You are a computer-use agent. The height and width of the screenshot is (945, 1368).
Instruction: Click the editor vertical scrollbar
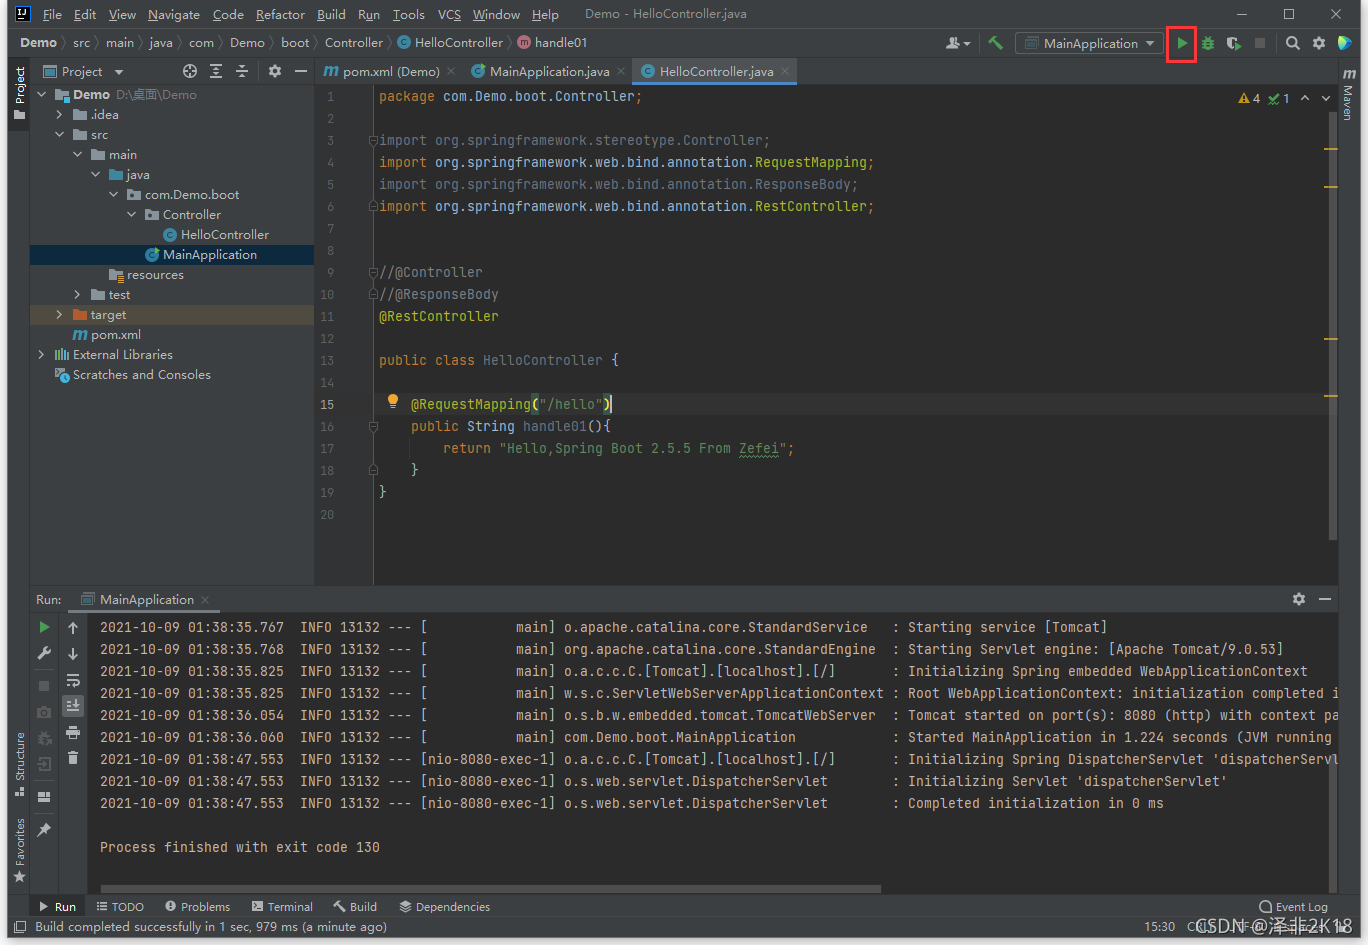coord(1333,325)
